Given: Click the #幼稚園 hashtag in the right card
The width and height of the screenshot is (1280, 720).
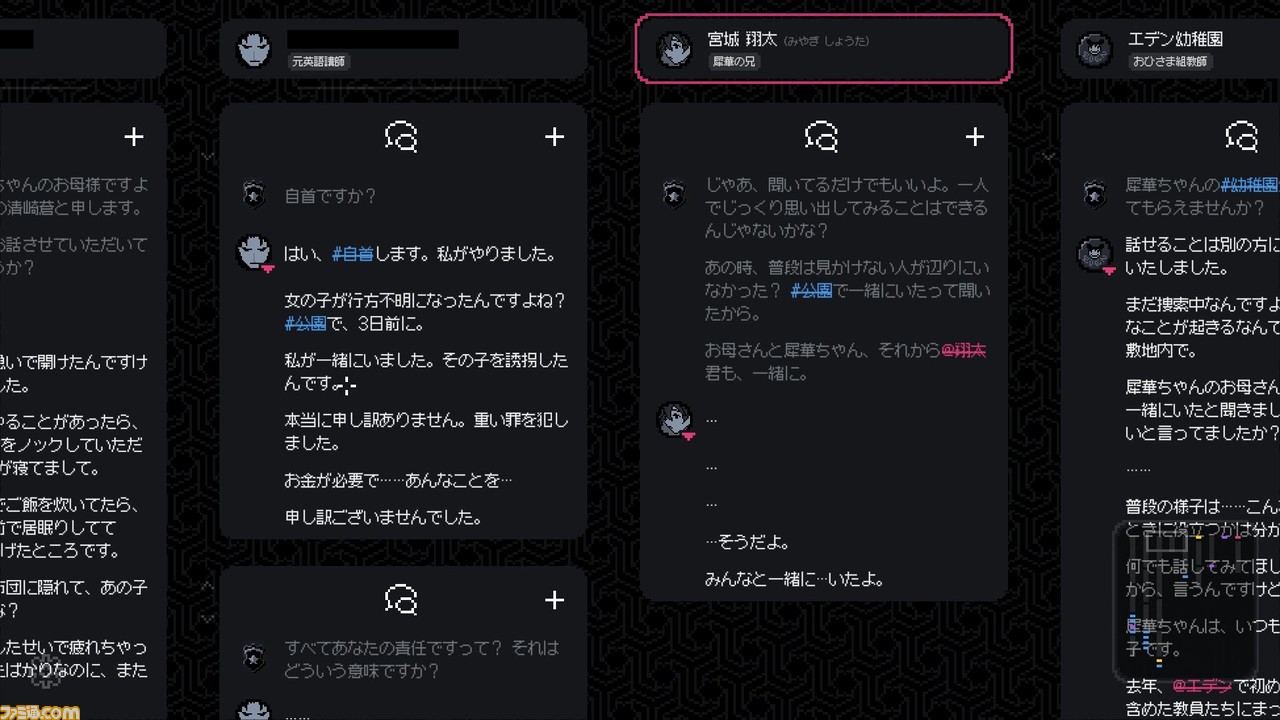Looking at the screenshot, I should tap(1249, 185).
